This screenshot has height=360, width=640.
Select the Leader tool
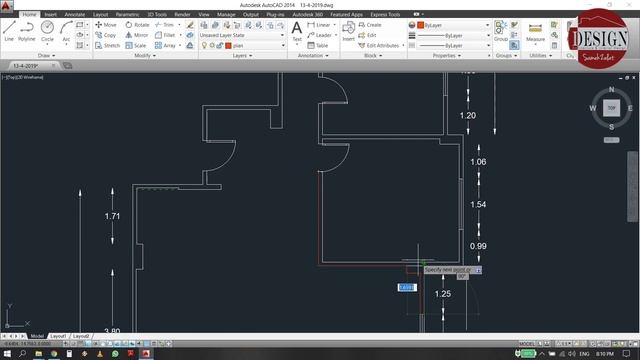(319, 35)
